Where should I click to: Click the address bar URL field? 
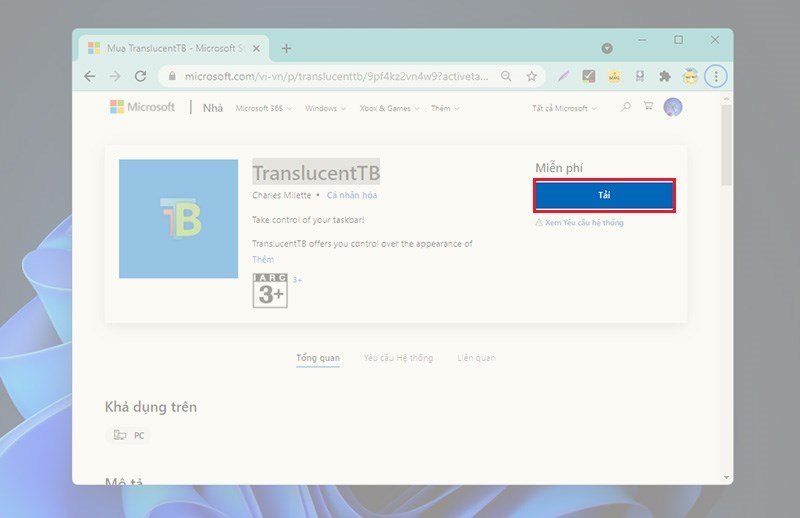point(330,76)
